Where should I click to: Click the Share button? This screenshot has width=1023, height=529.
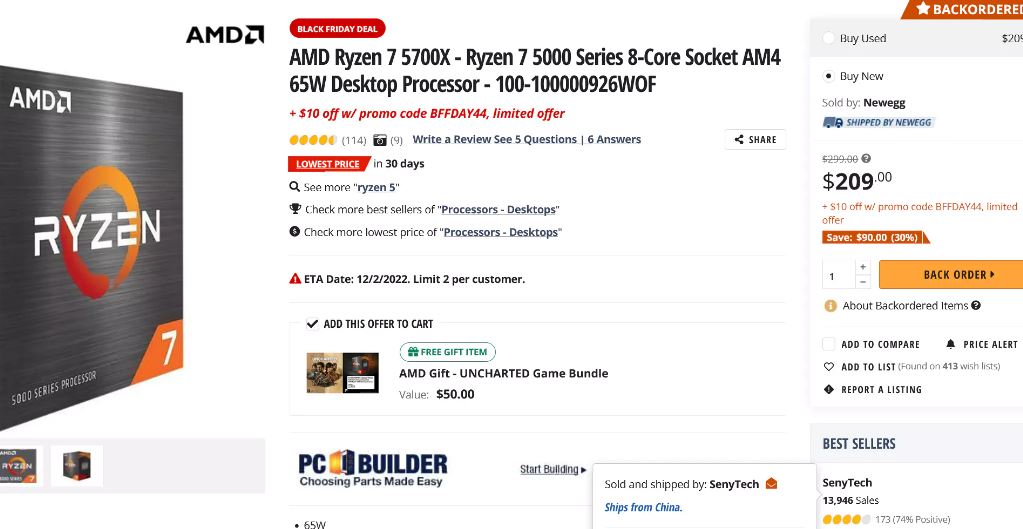click(755, 140)
